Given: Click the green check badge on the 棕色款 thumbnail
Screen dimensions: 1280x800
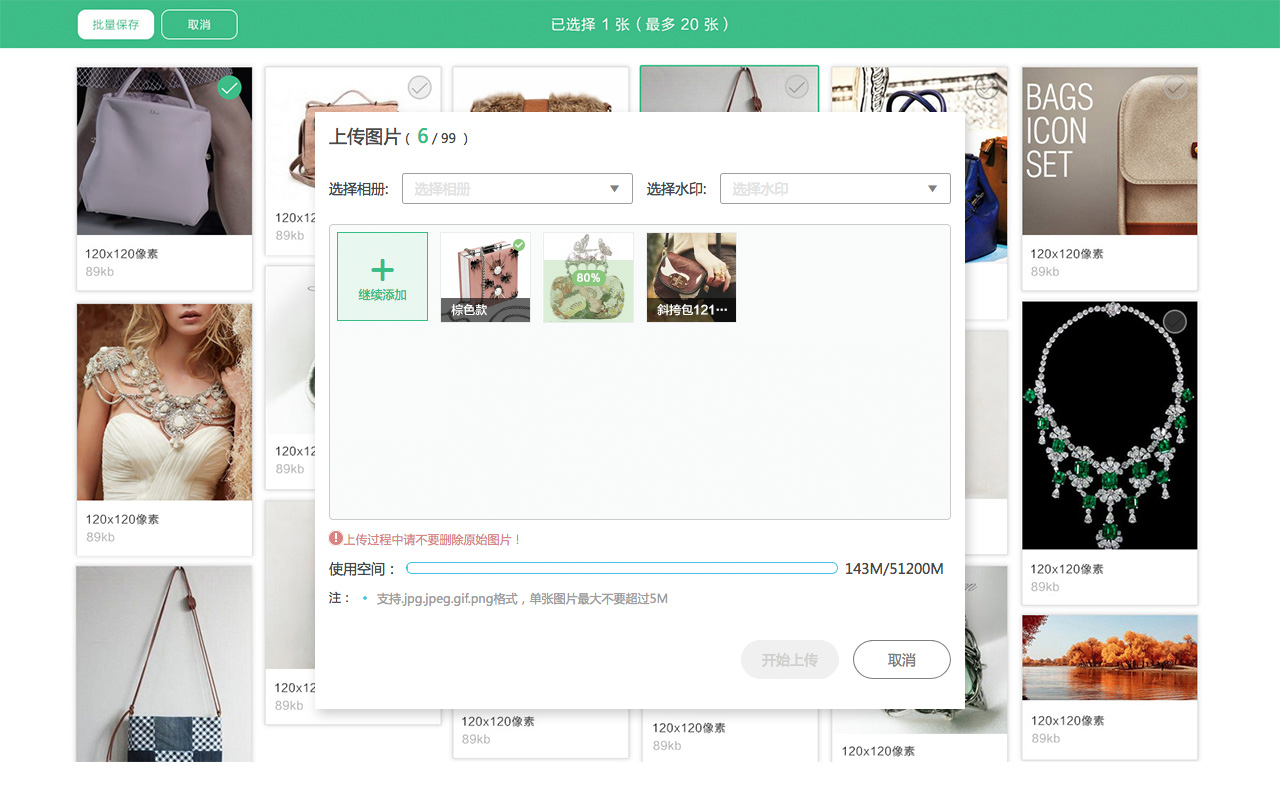Looking at the screenshot, I should click(521, 243).
